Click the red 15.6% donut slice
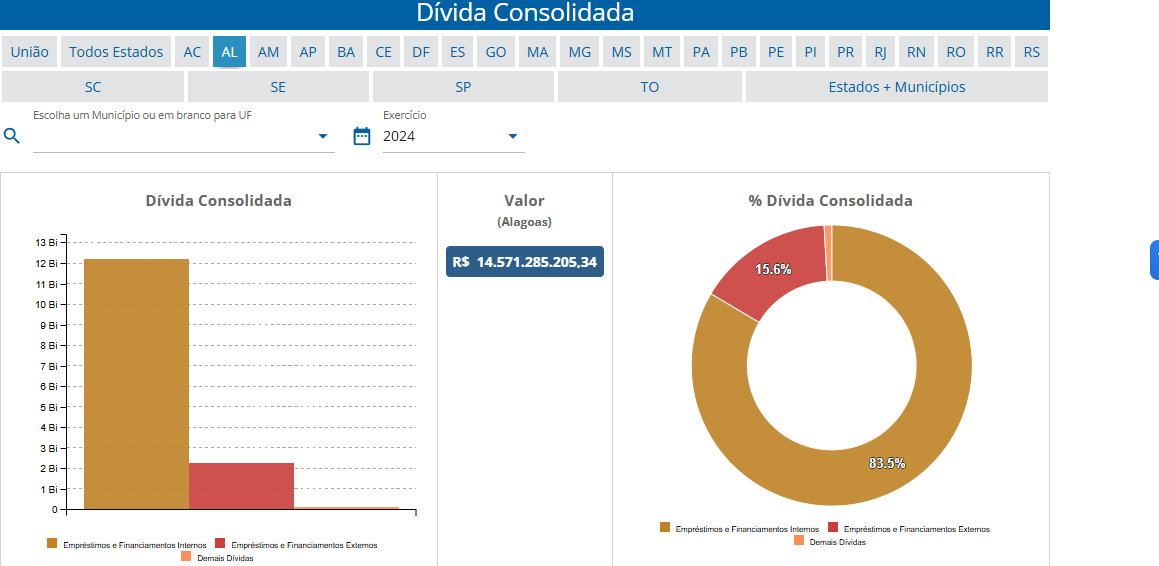1159x566 pixels. coord(768,266)
